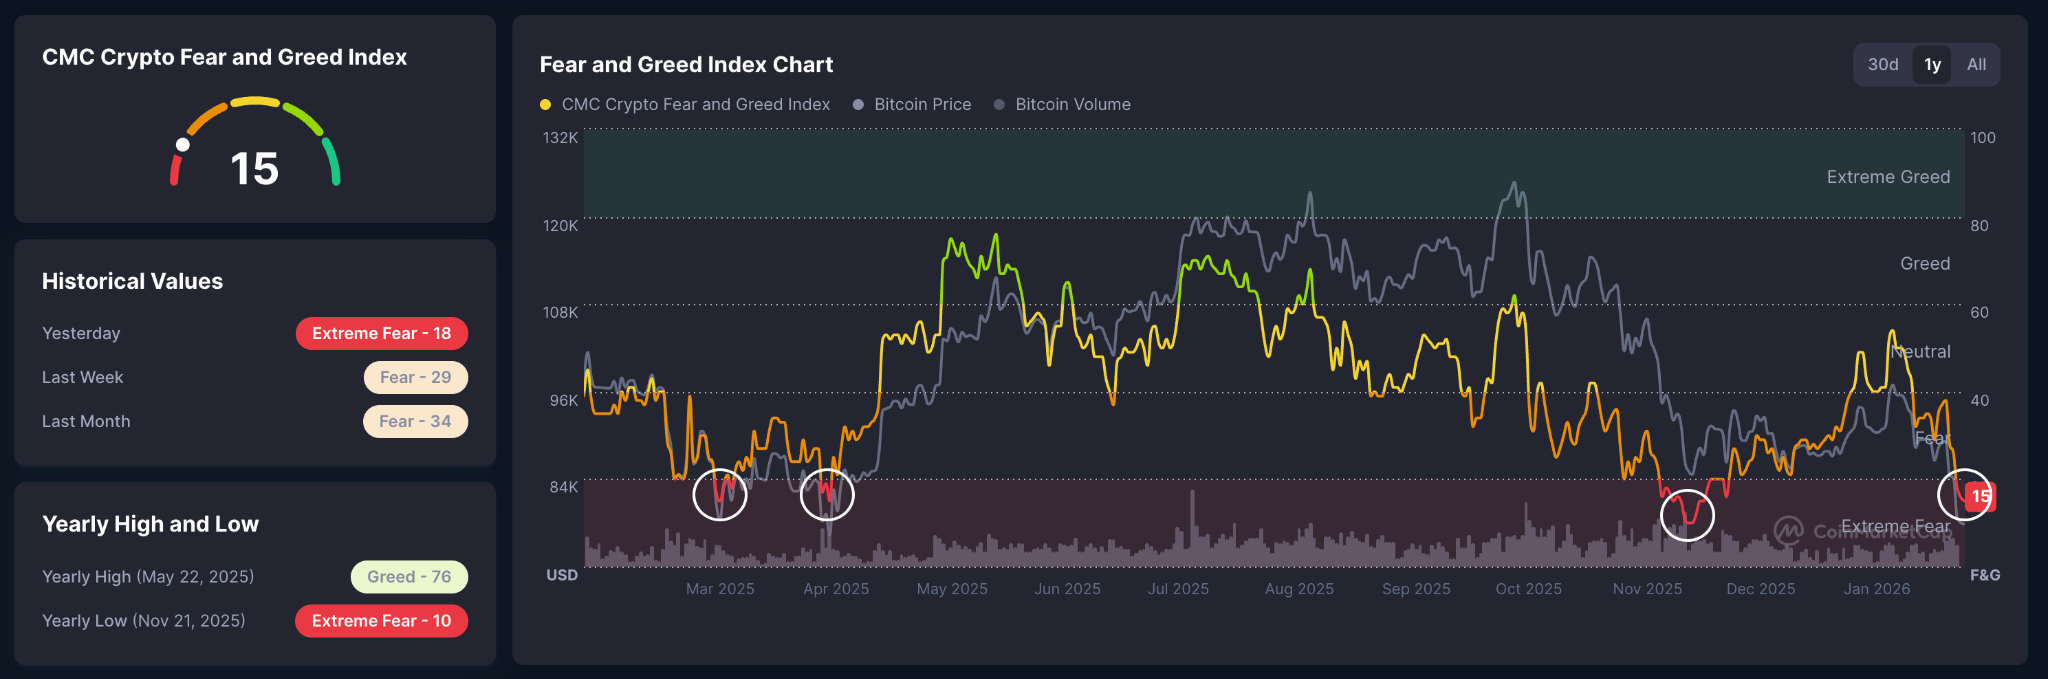Image resolution: width=2048 pixels, height=679 pixels.
Task: Click the Last Week row label
Action: tap(82, 377)
